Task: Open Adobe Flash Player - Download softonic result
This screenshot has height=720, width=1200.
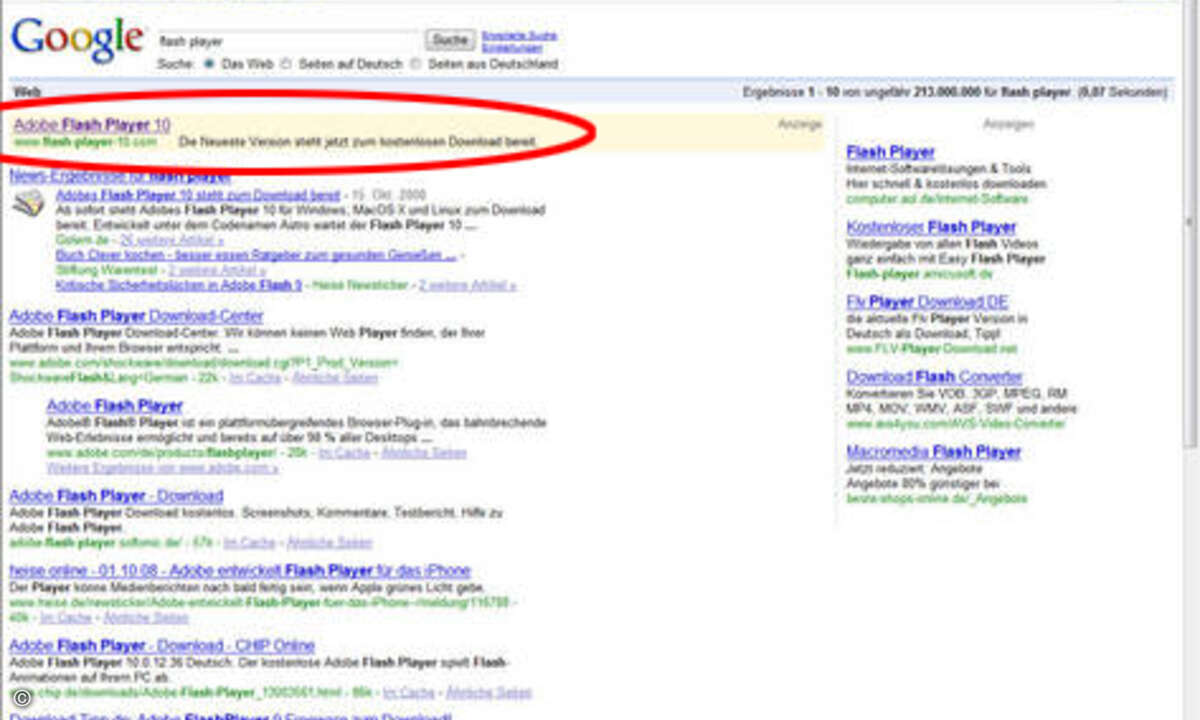Action: [x=116, y=496]
